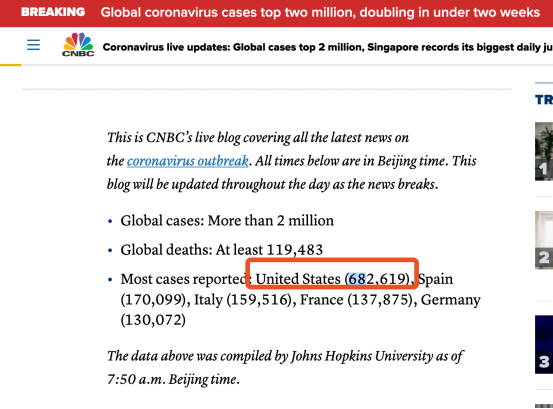Click the Johns Hopkins University data note

[285, 368]
